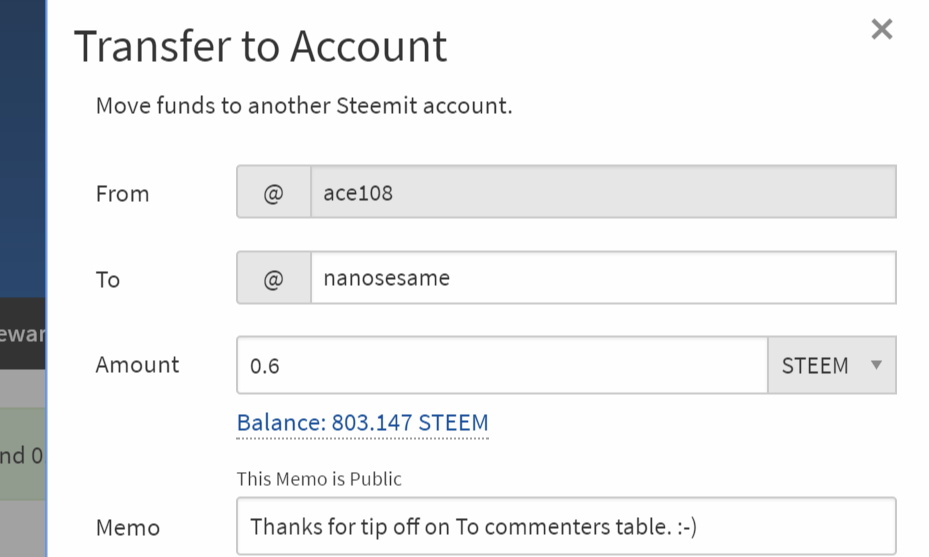The width and height of the screenshot is (929, 557).
Task: Click the Amount label
Action: (138, 365)
